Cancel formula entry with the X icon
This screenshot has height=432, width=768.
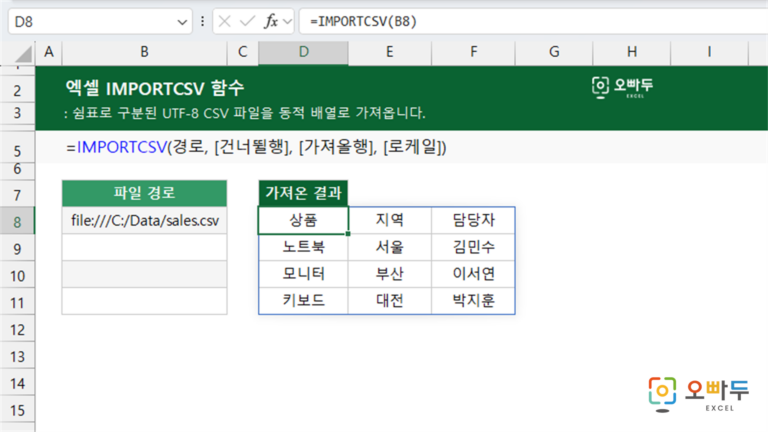tap(224, 22)
